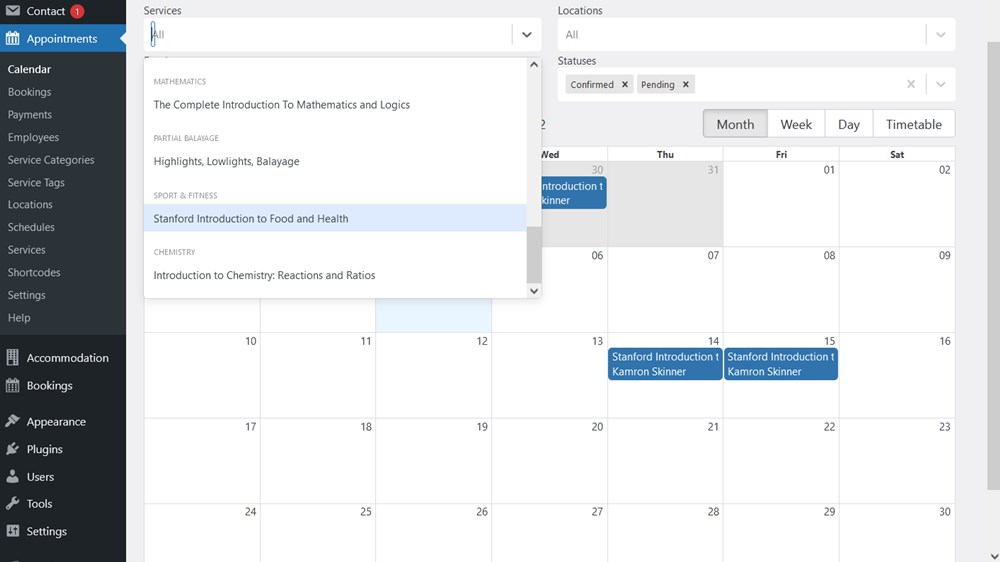The width and height of the screenshot is (1000, 562).
Task: Expand the Statuses dropdown arrow
Action: pyautogui.click(x=941, y=84)
